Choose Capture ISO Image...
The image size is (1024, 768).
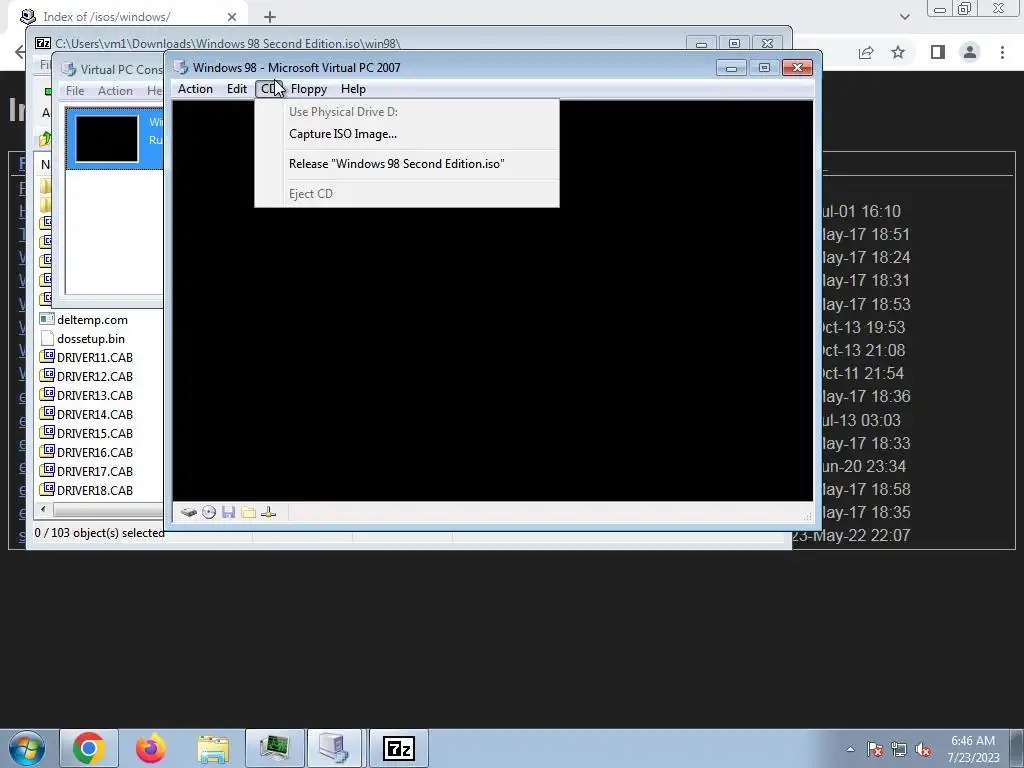[x=342, y=134]
